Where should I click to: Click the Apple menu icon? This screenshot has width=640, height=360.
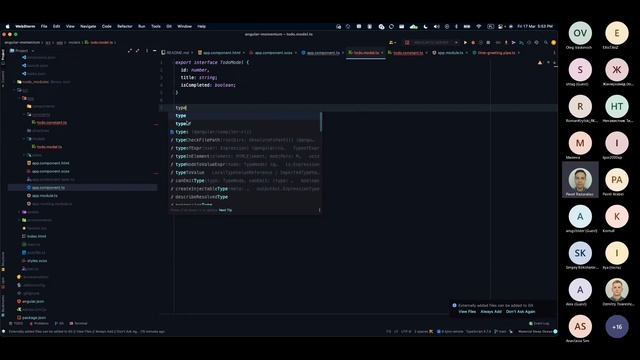(7, 26)
